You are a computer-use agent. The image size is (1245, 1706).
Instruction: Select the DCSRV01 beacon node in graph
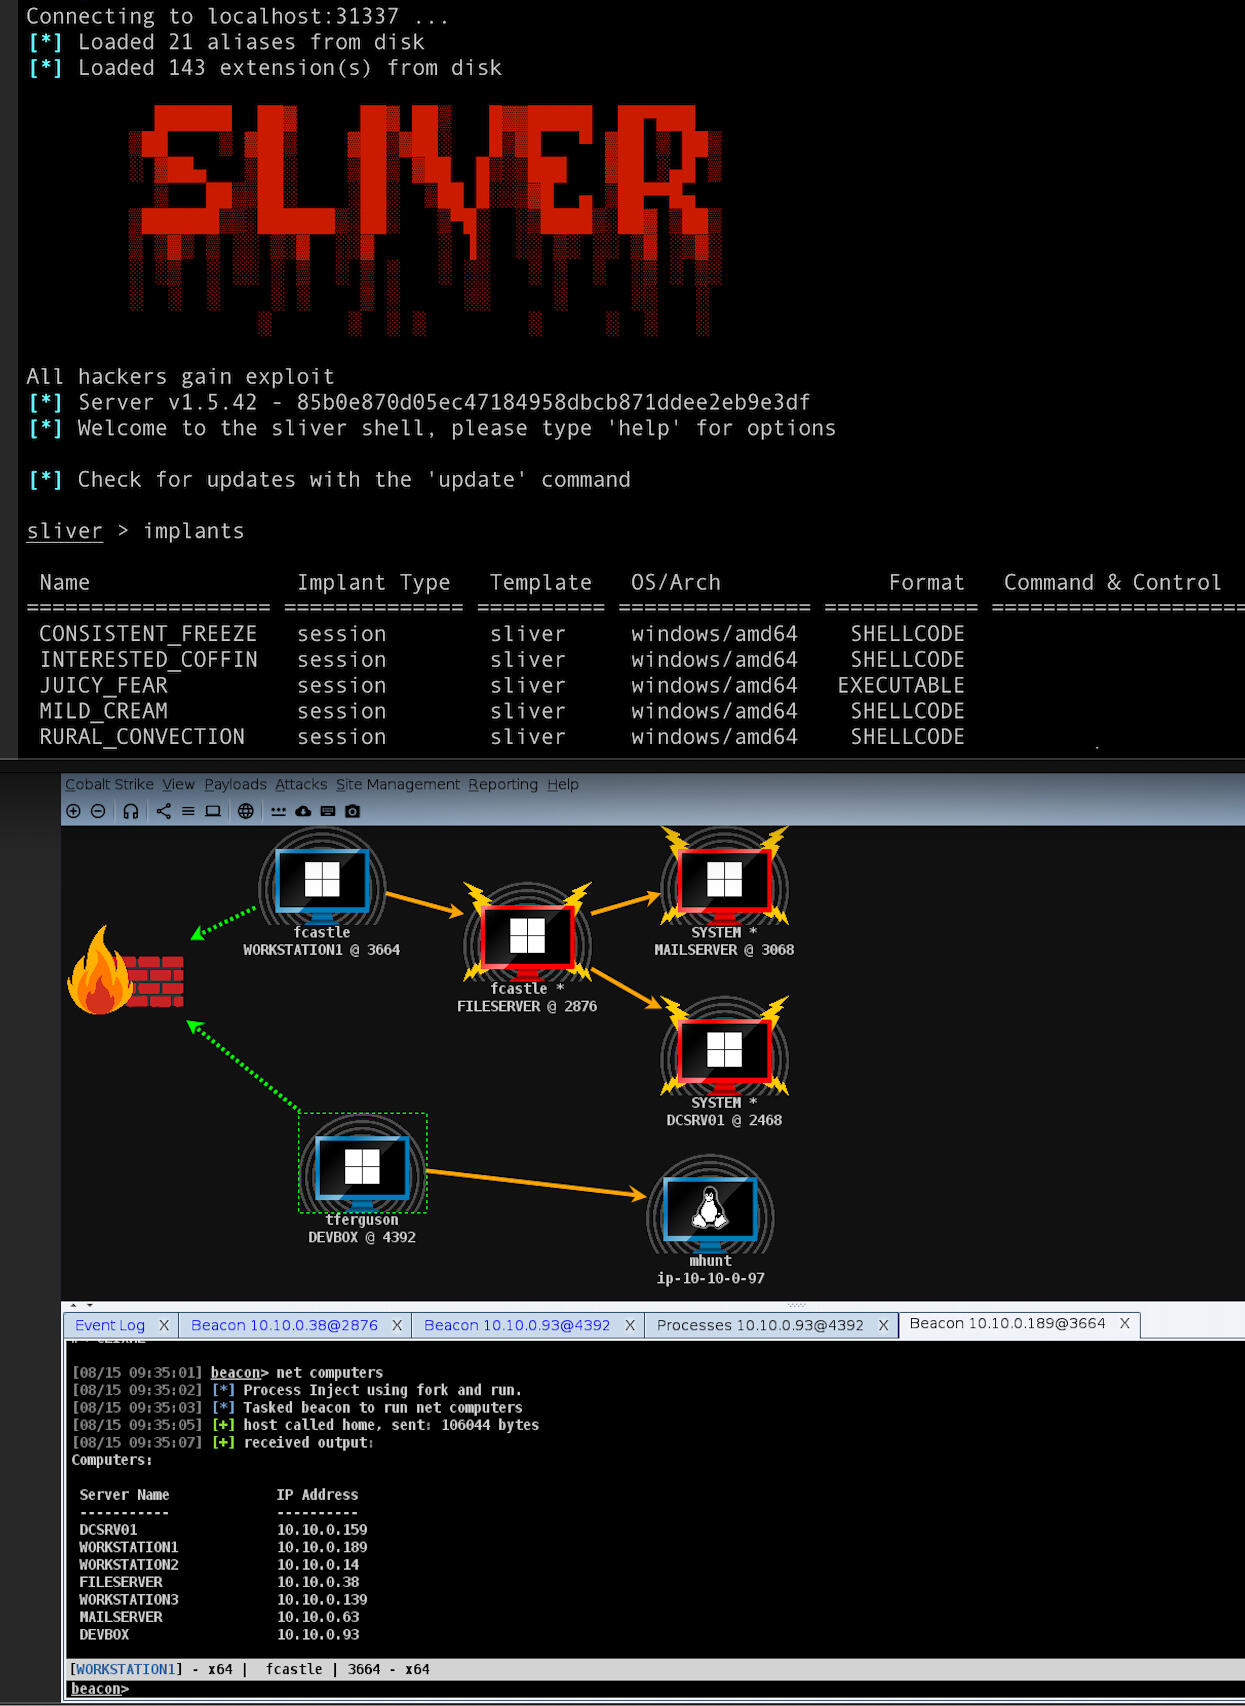tap(724, 1052)
